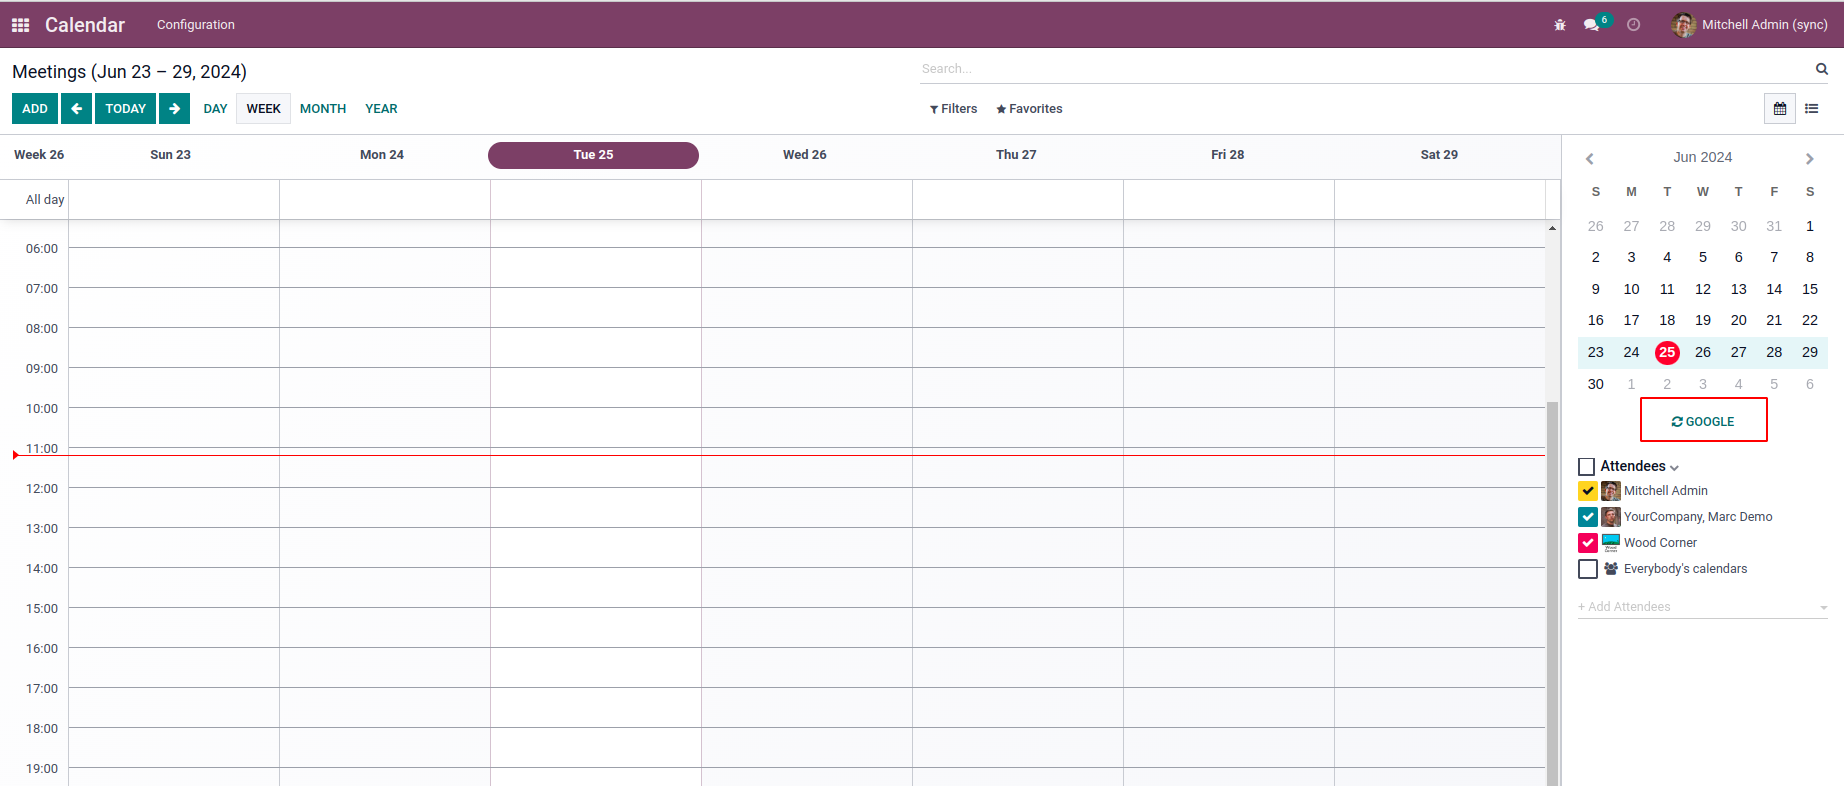Open the activities clock icon
This screenshot has width=1844, height=786.
tap(1634, 25)
